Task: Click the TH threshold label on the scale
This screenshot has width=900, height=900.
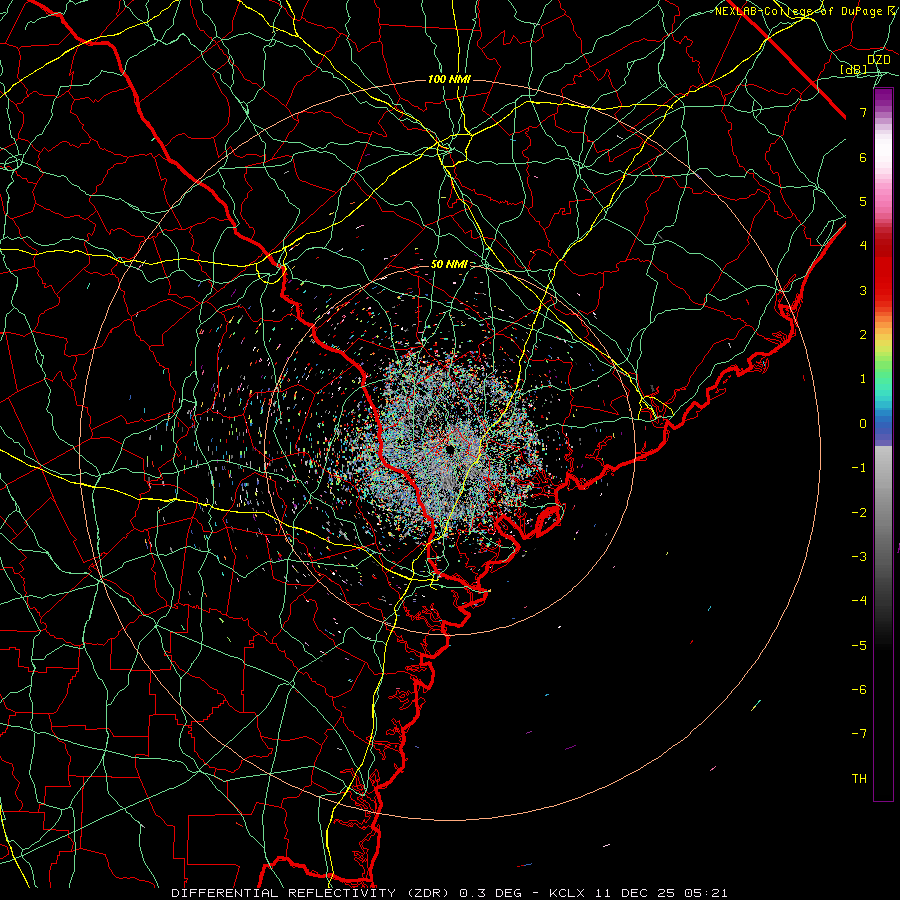Action: tap(859, 779)
